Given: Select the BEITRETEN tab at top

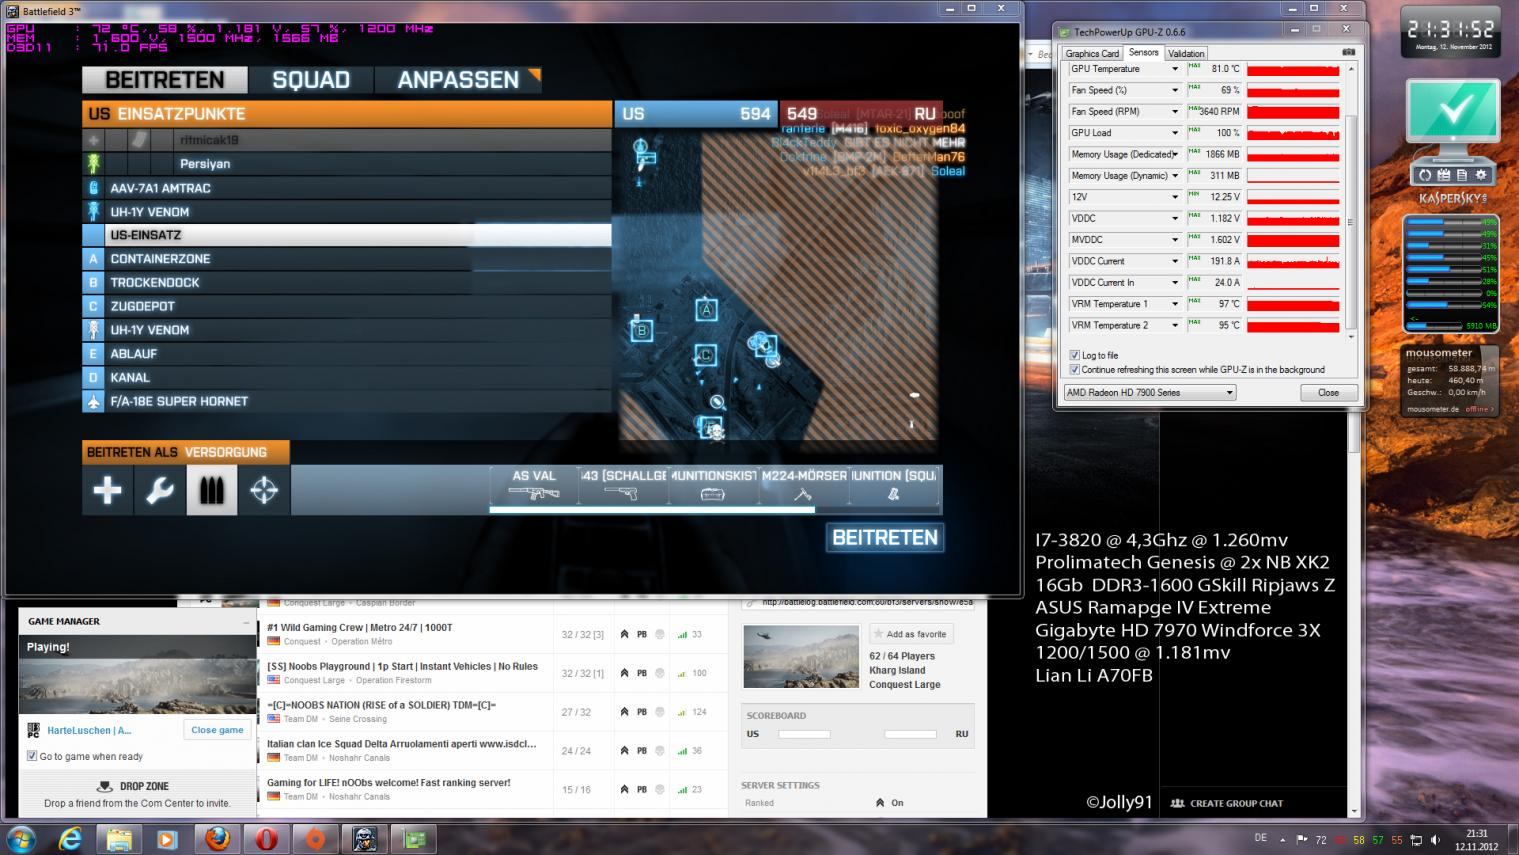Looking at the screenshot, I should pos(165,80).
